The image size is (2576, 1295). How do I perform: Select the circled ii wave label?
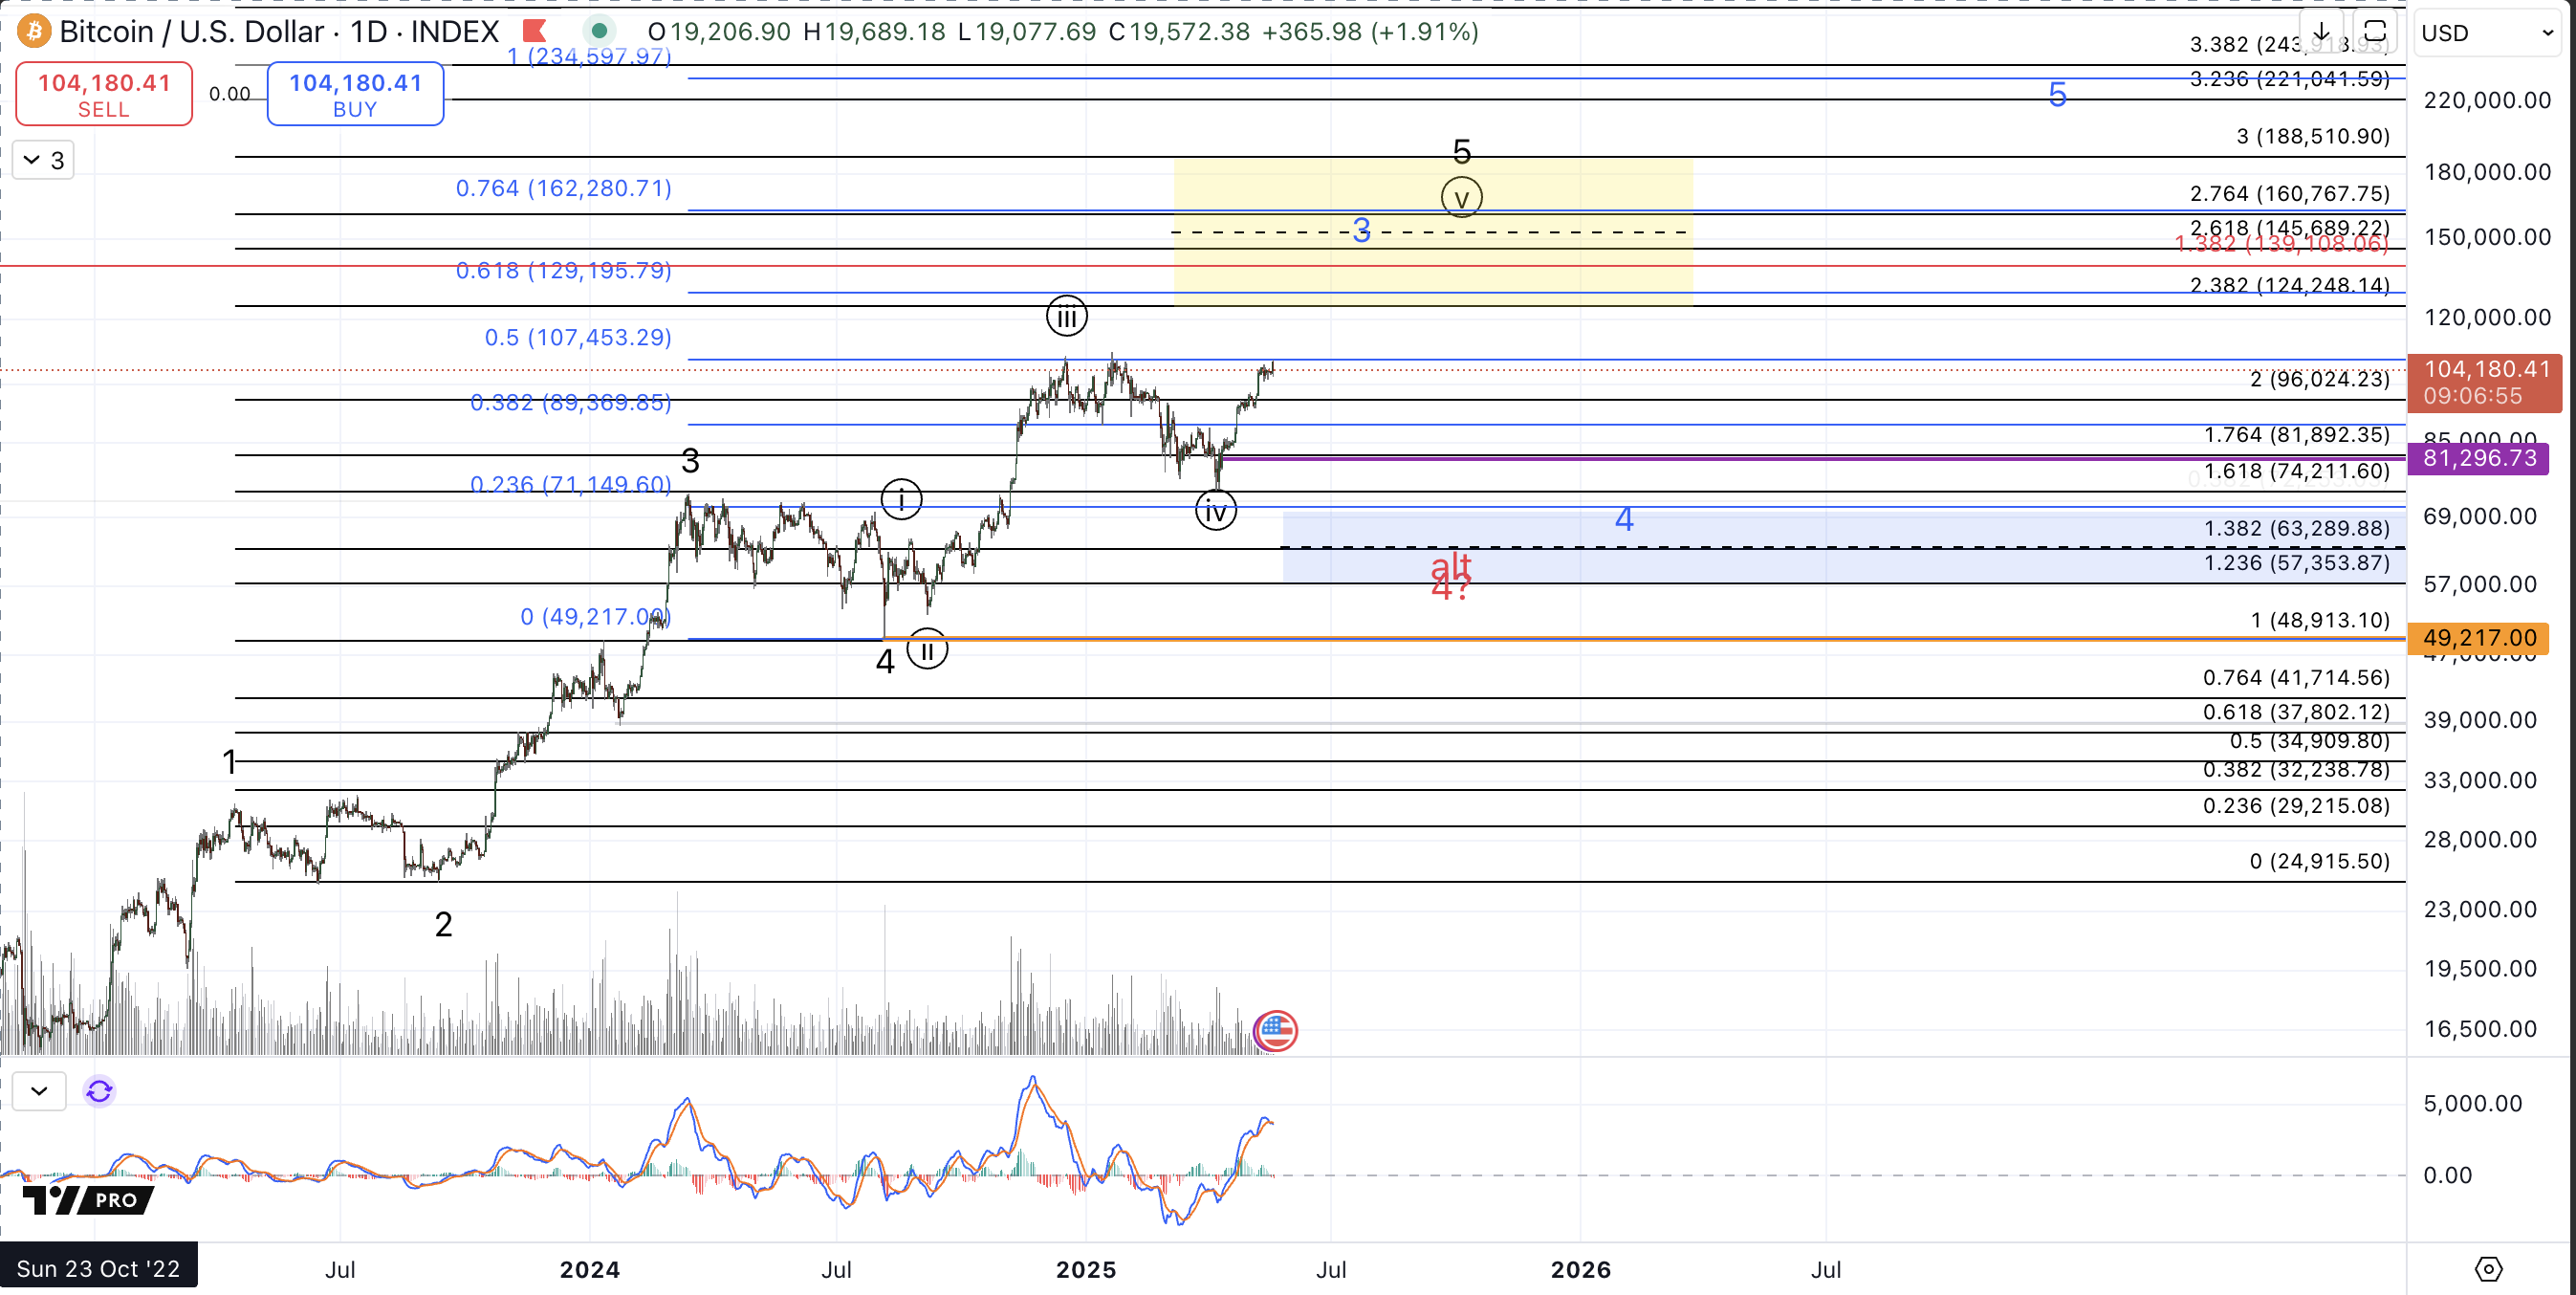[x=927, y=650]
